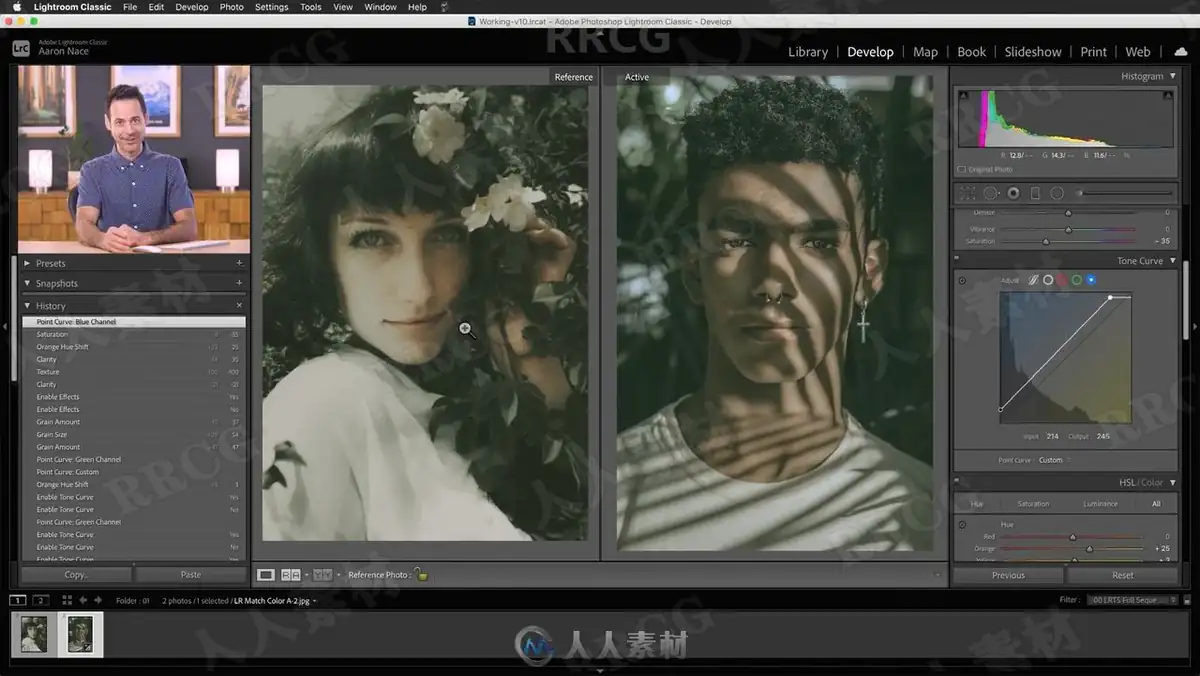Create snapshot using Snapshots plus icon

239,283
